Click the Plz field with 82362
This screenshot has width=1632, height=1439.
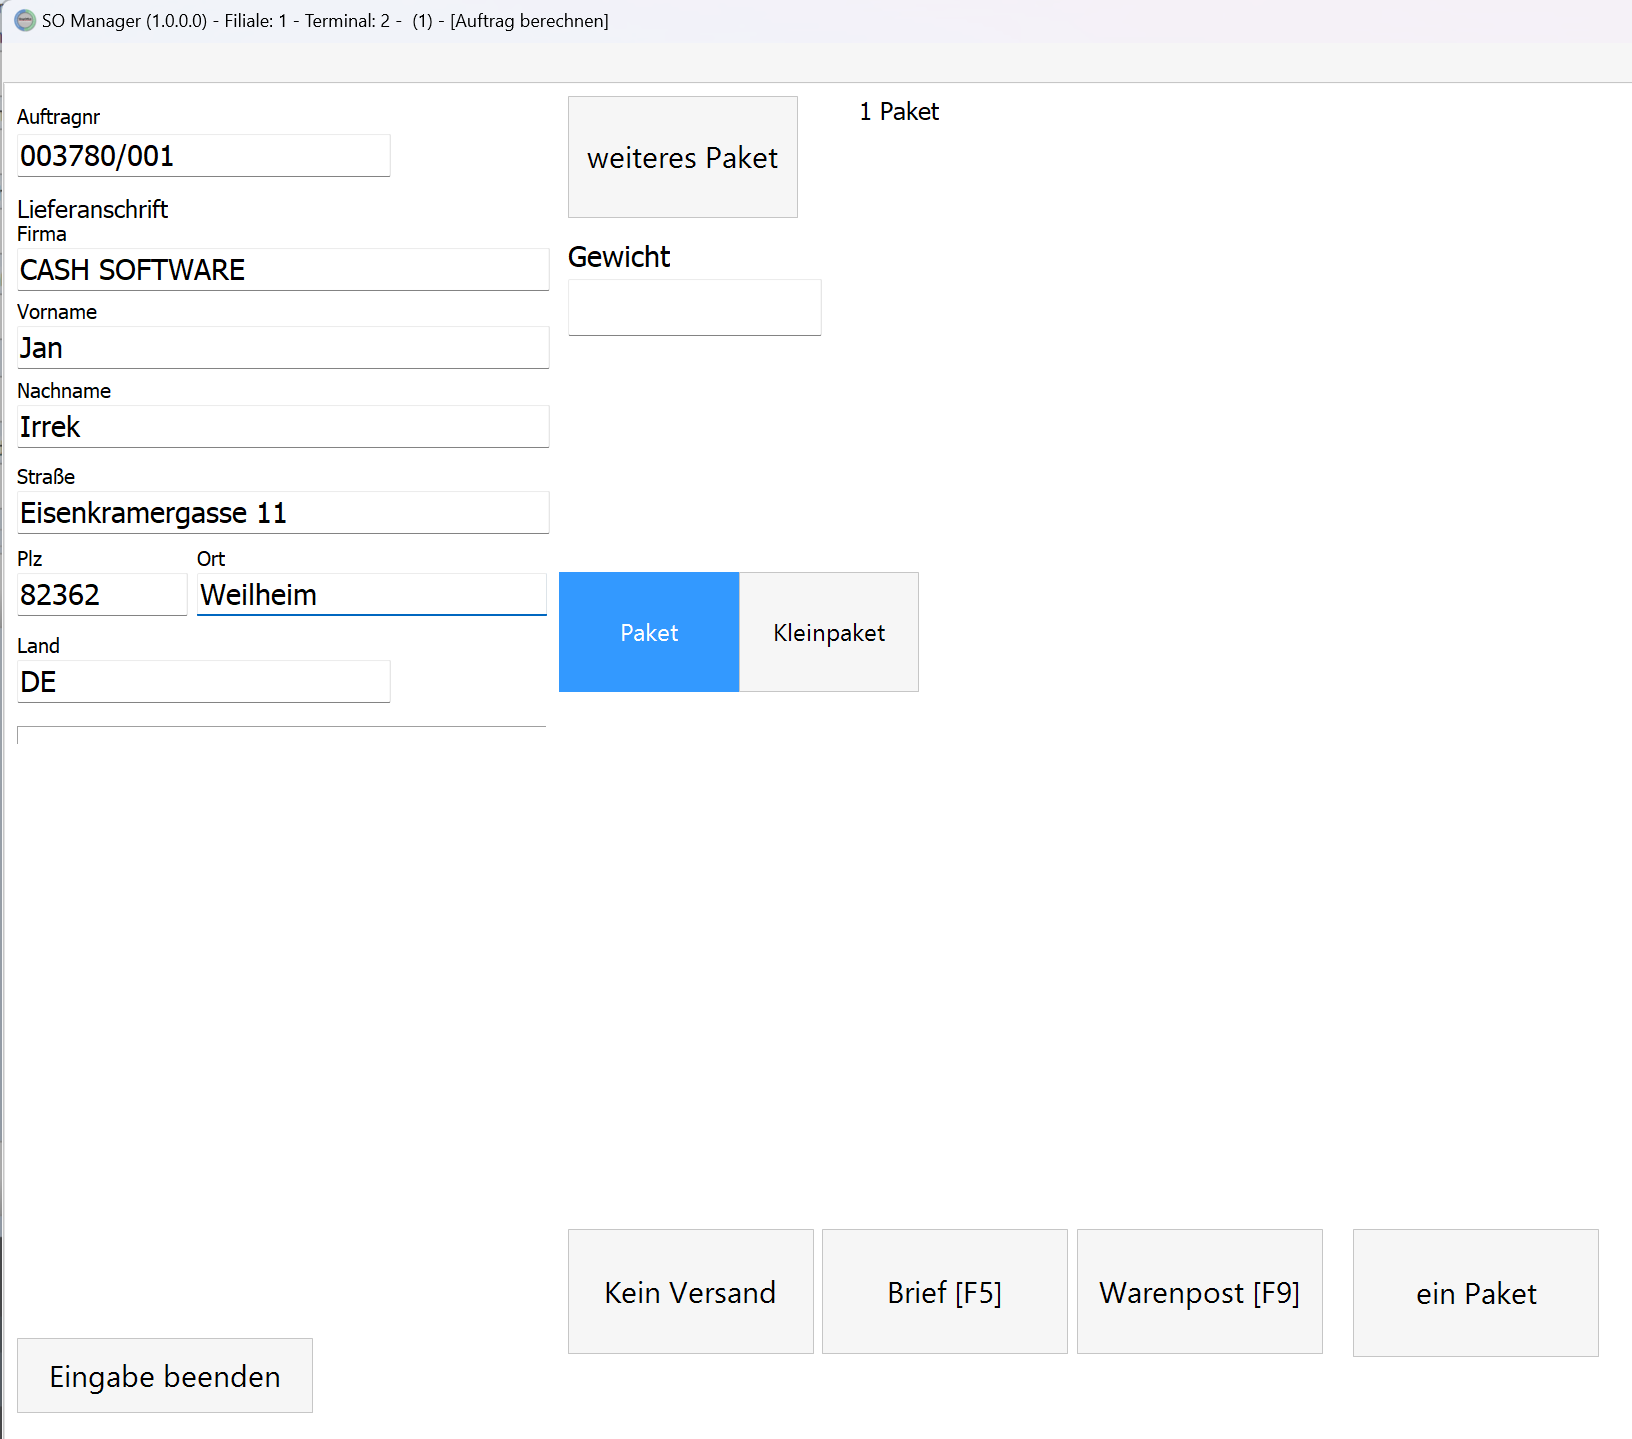tap(102, 595)
